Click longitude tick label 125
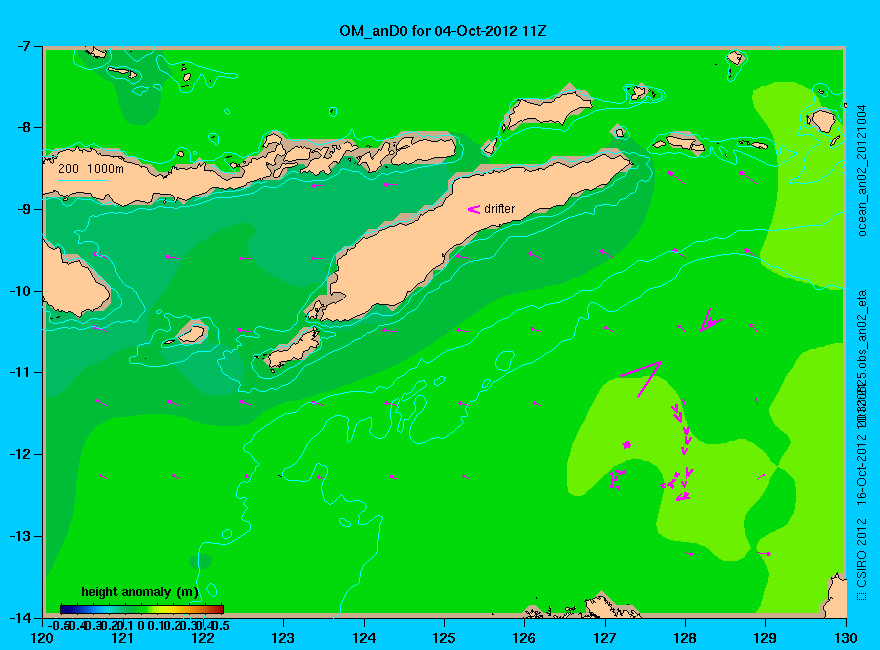This screenshot has height=650, width=880. (x=444, y=638)
